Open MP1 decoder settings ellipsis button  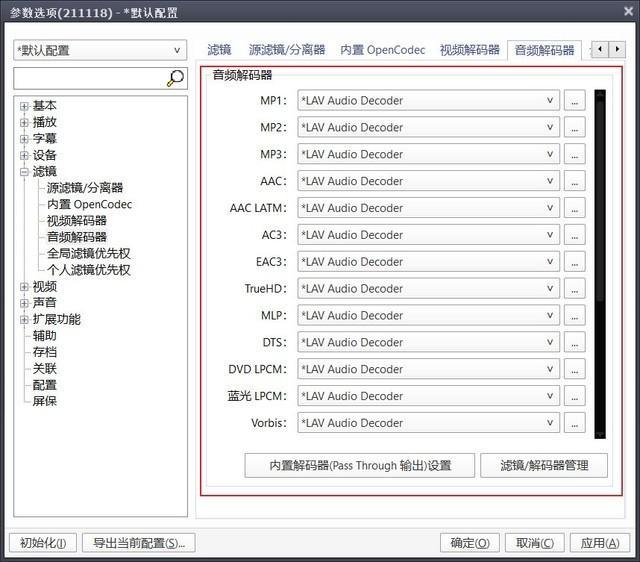(x=574, y=100)
